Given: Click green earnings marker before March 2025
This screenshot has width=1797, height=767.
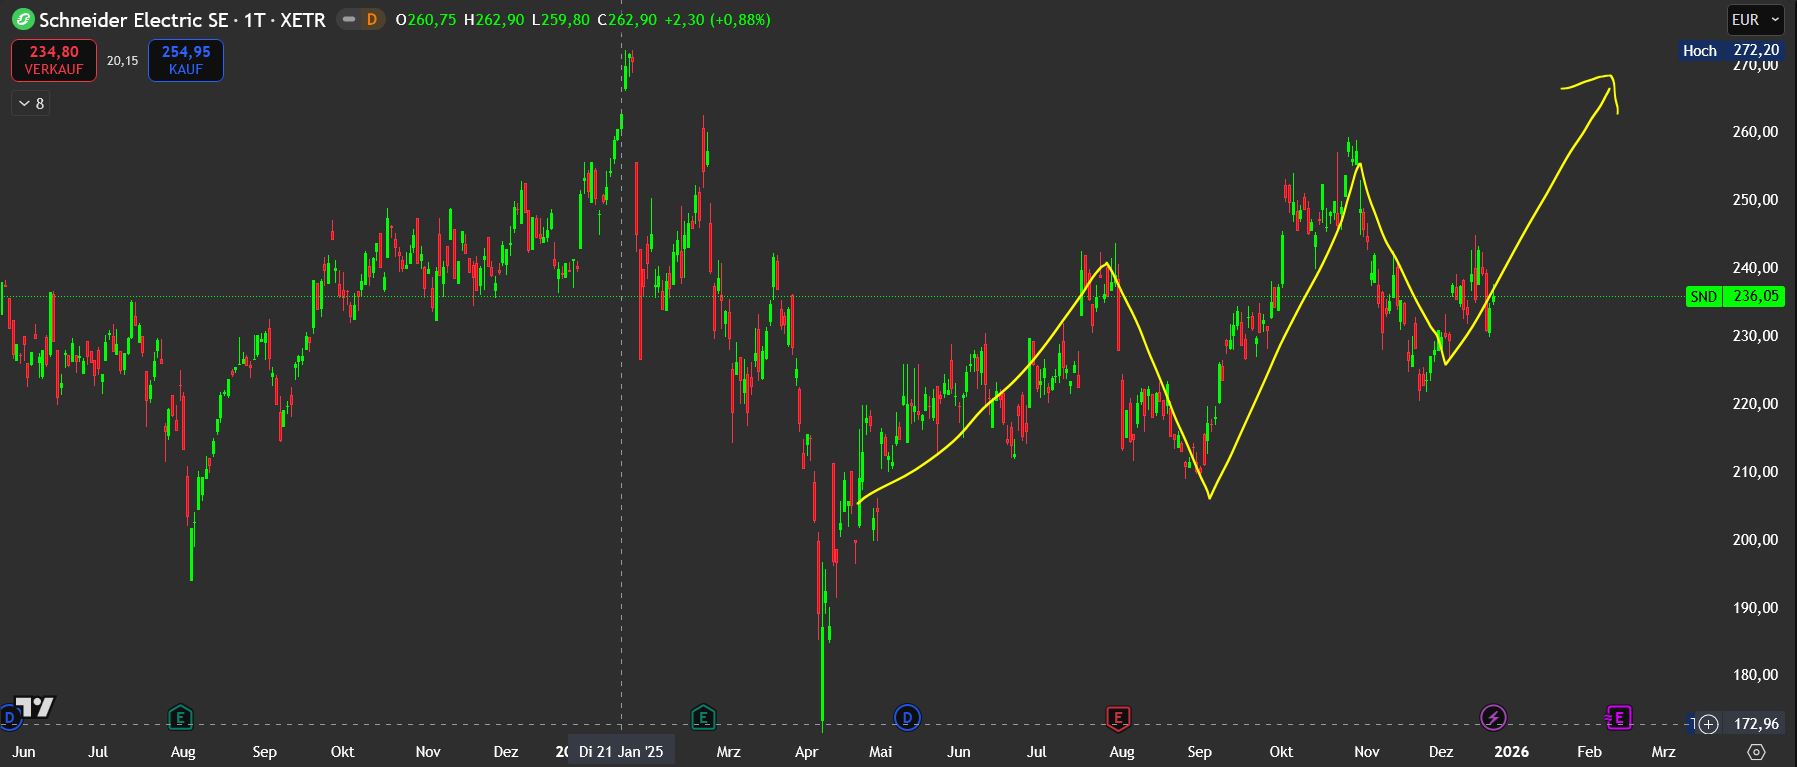Looking at the screenshot, I should (703, 717).
